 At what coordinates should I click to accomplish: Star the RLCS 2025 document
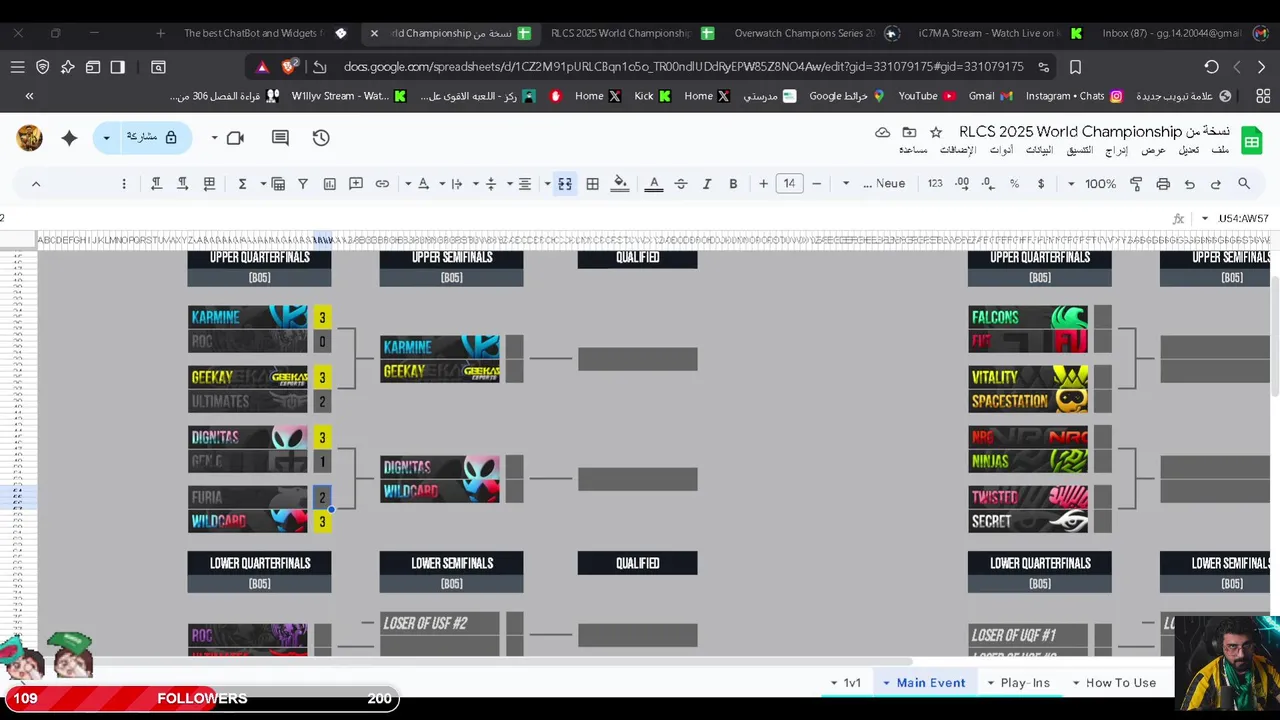(x=936, y=132)
